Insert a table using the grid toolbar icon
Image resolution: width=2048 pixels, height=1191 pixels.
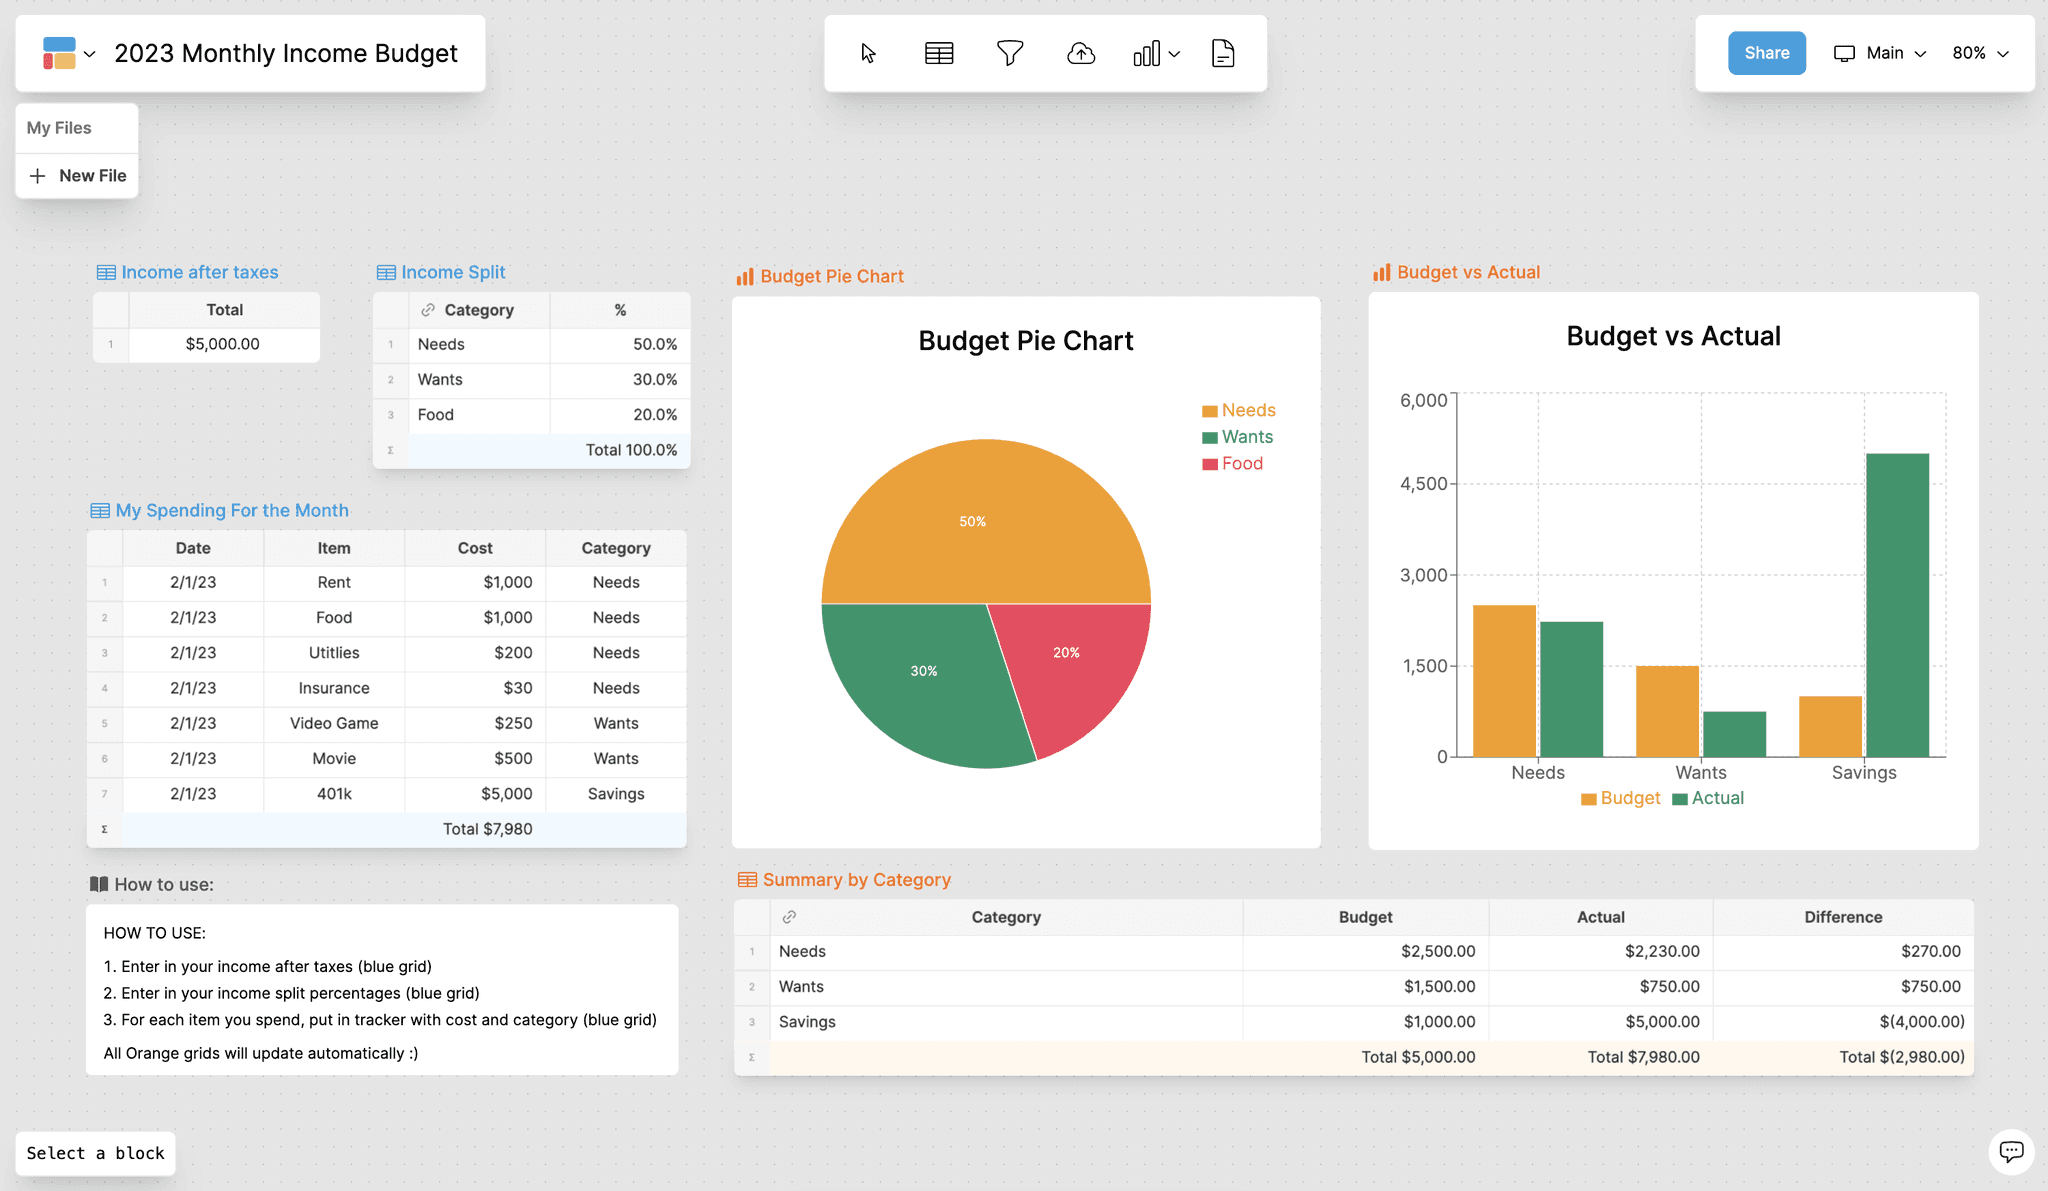tap(939, 53)
